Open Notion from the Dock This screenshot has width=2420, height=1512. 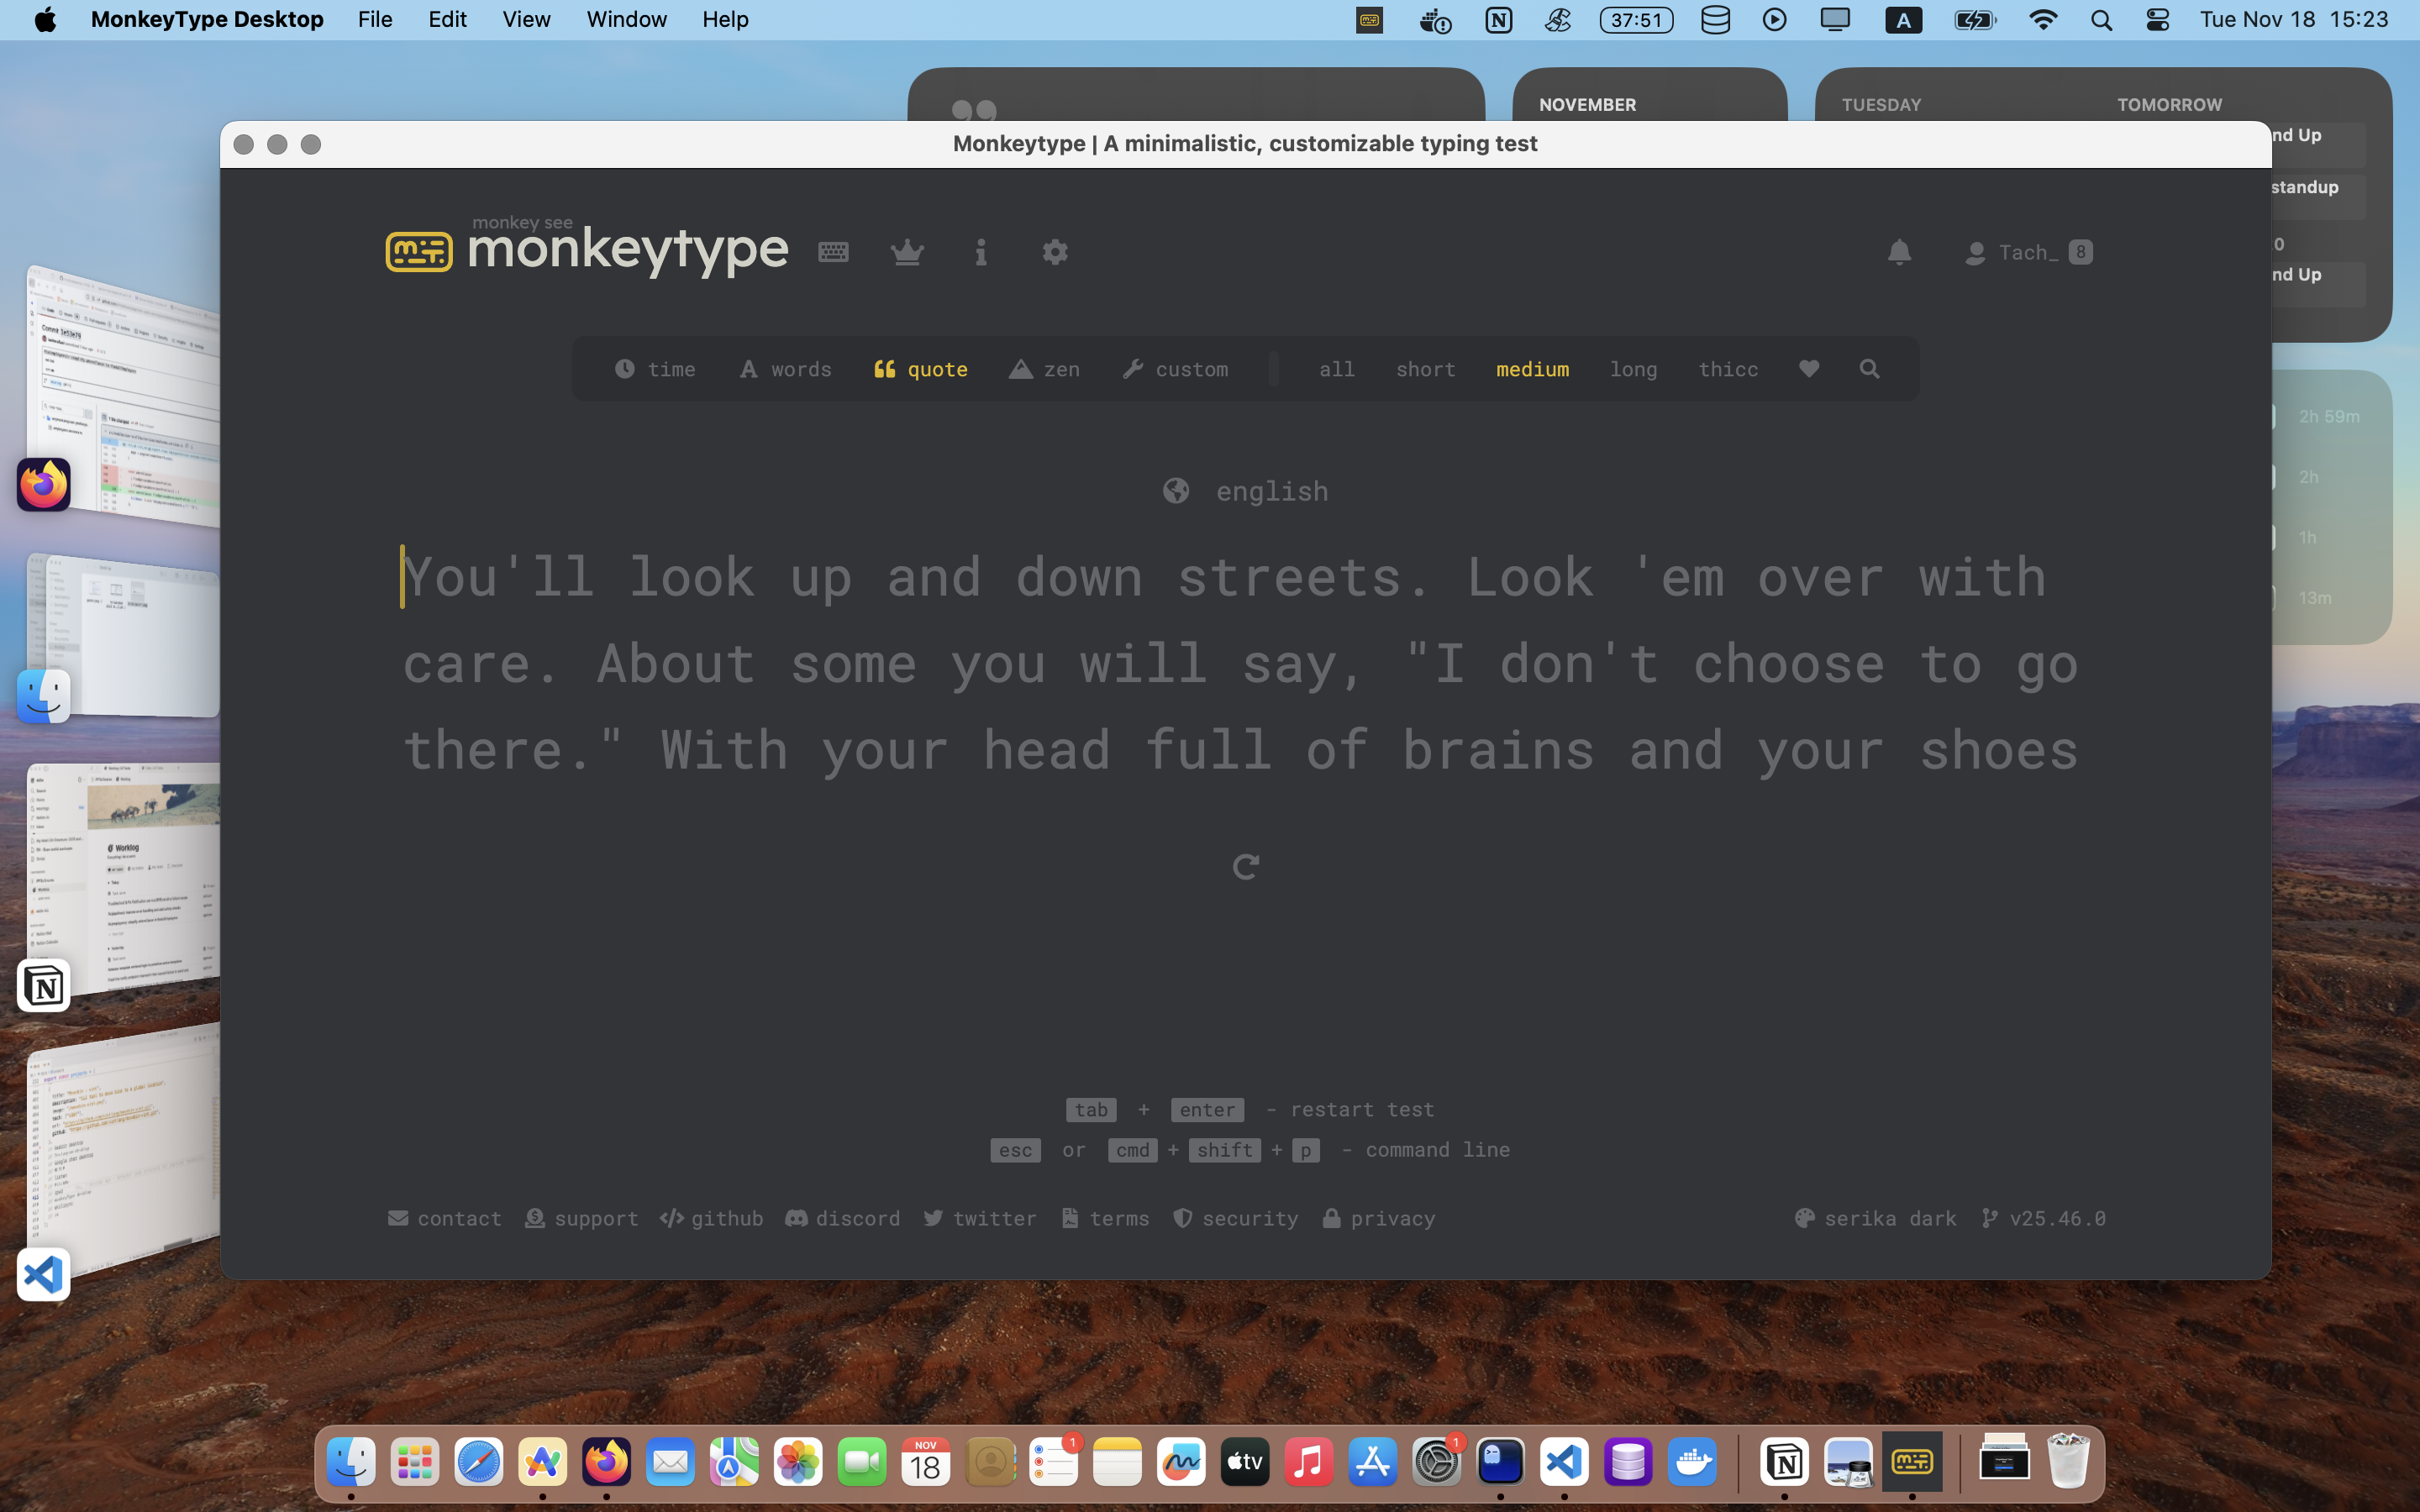pyautogui.click(x=1784, y=1462)
